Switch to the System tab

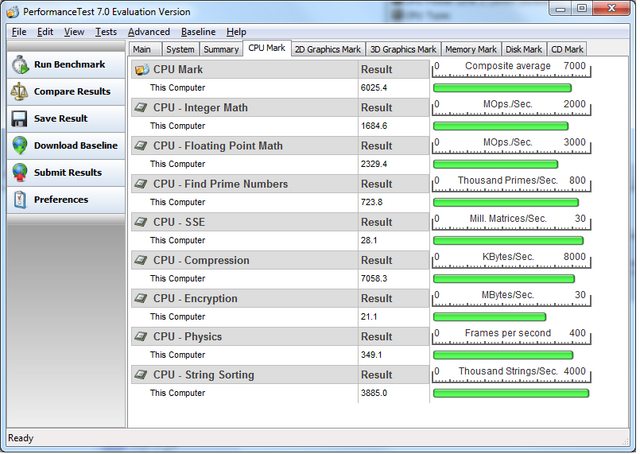[180, 49]
